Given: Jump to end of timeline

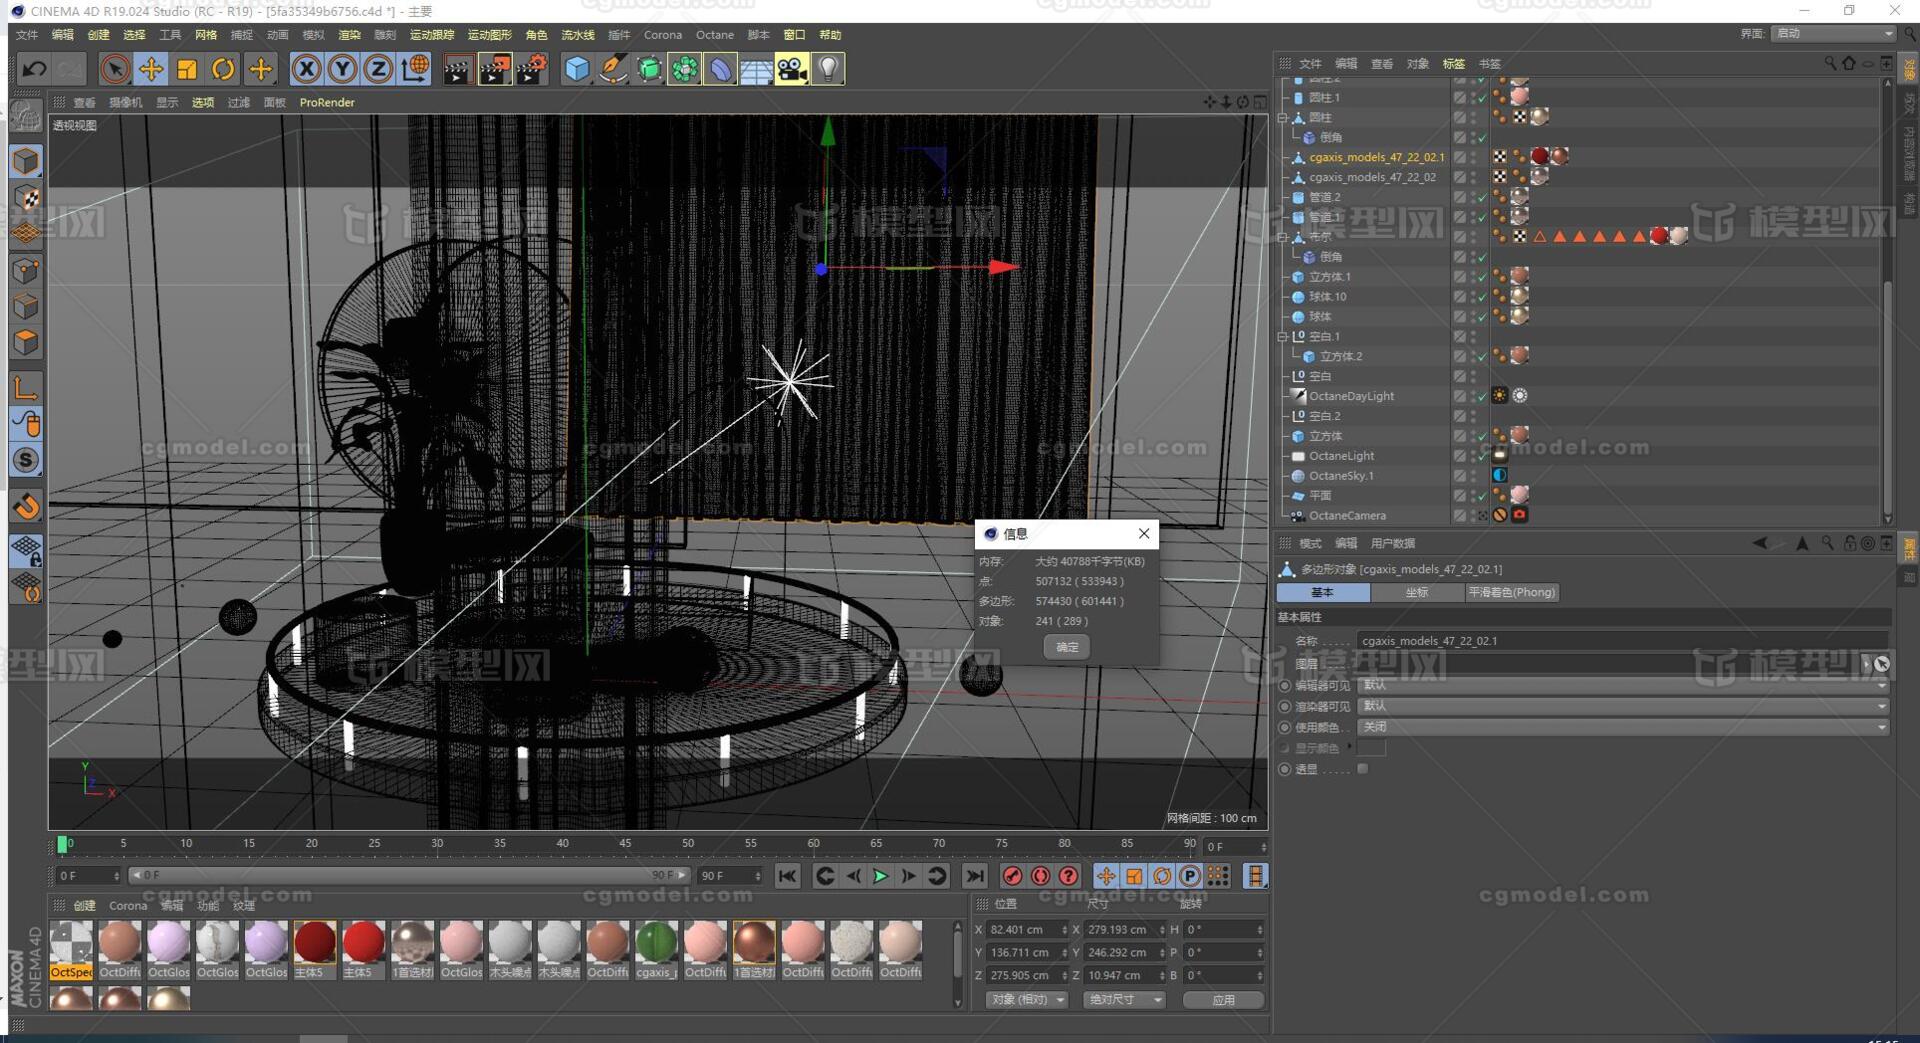Looking at the screenshot, I should point(974,876).
